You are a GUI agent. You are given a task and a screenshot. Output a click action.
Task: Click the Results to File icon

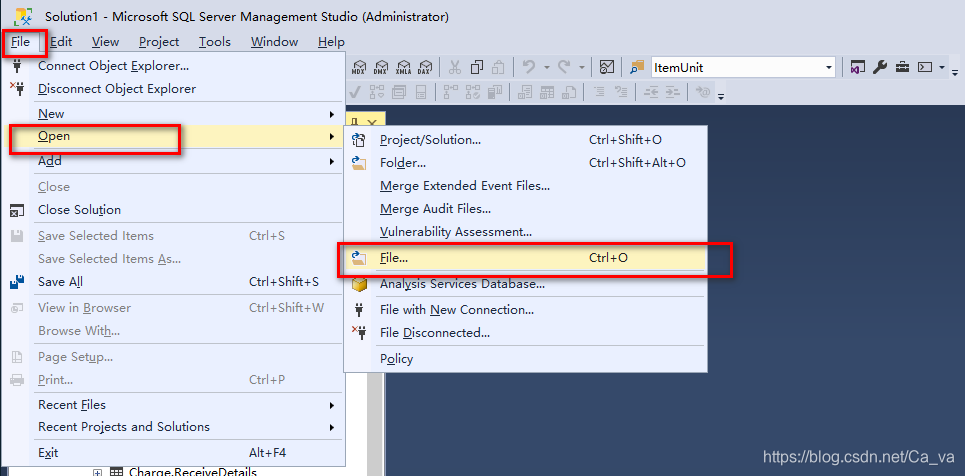(569, 92)
